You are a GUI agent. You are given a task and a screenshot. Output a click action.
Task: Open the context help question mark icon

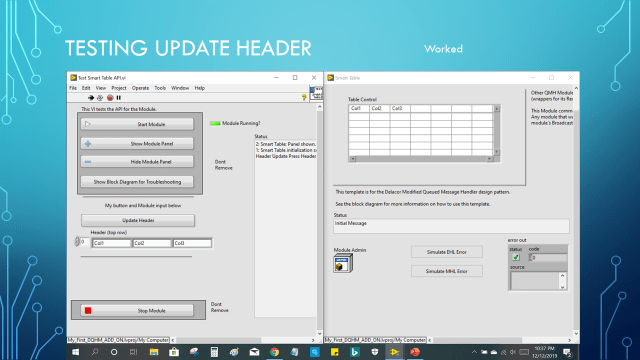[x=304, y=97]
